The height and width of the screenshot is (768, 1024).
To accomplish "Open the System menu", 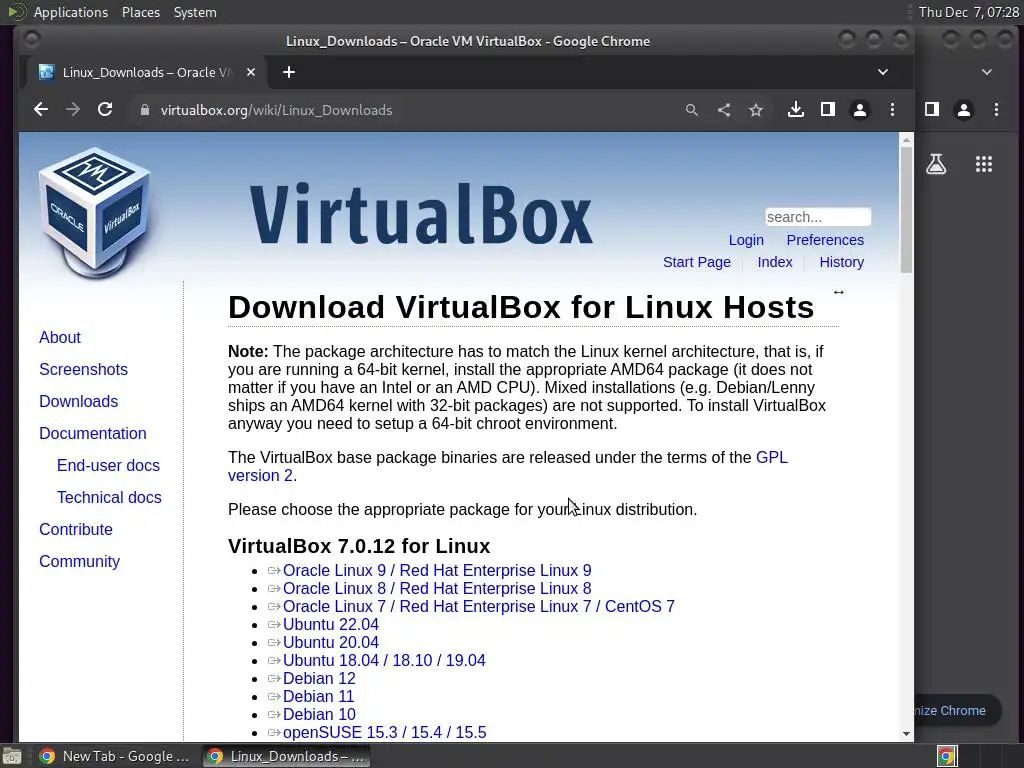I will tap(195, 12).
